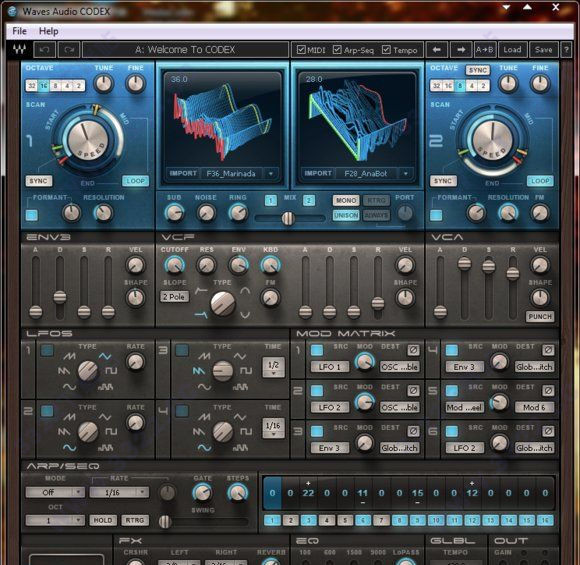Enable LFO 1 on/off square
The image size is (580, 565).
(x=47, y=350)
